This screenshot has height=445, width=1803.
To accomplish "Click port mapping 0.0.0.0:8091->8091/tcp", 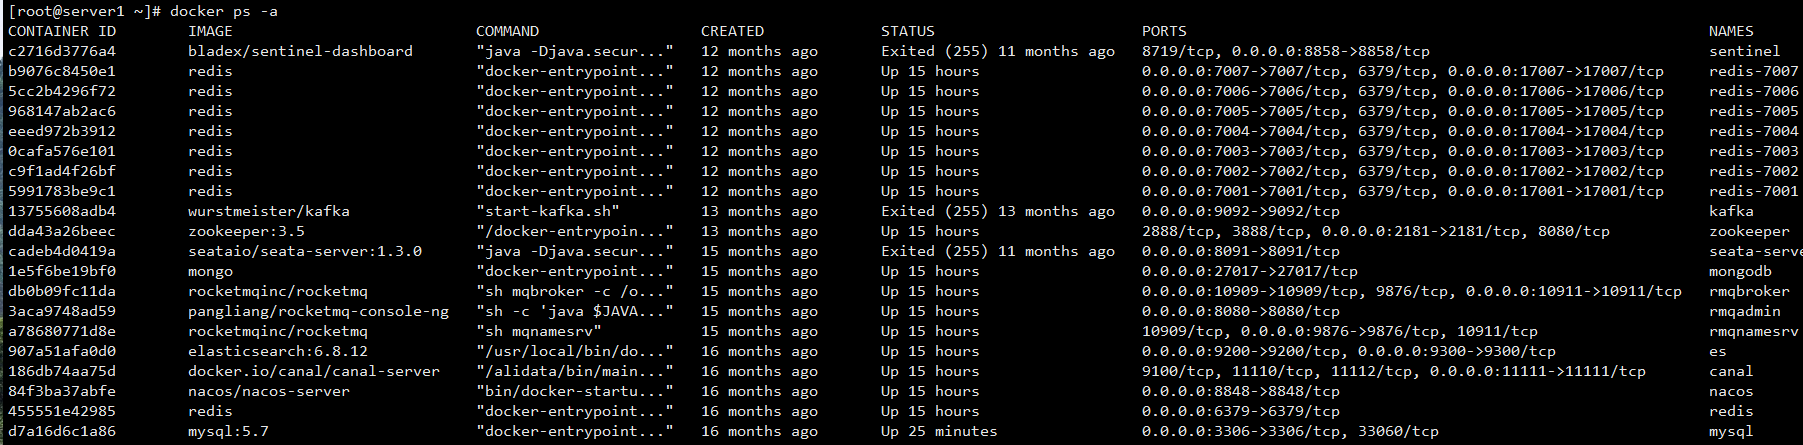I will 1241,251.
